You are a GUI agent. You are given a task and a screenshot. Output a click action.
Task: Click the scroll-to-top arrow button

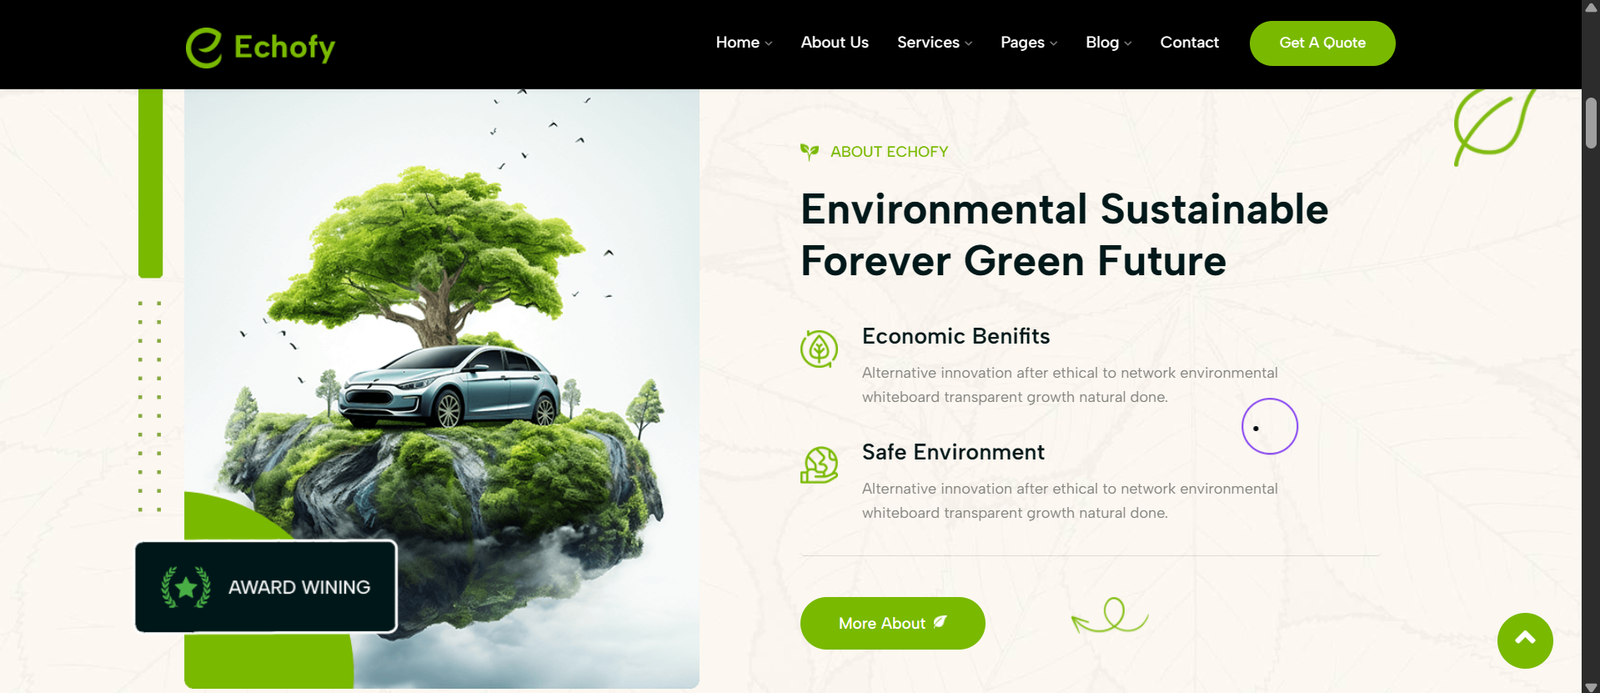click(x=1525, y=640)
